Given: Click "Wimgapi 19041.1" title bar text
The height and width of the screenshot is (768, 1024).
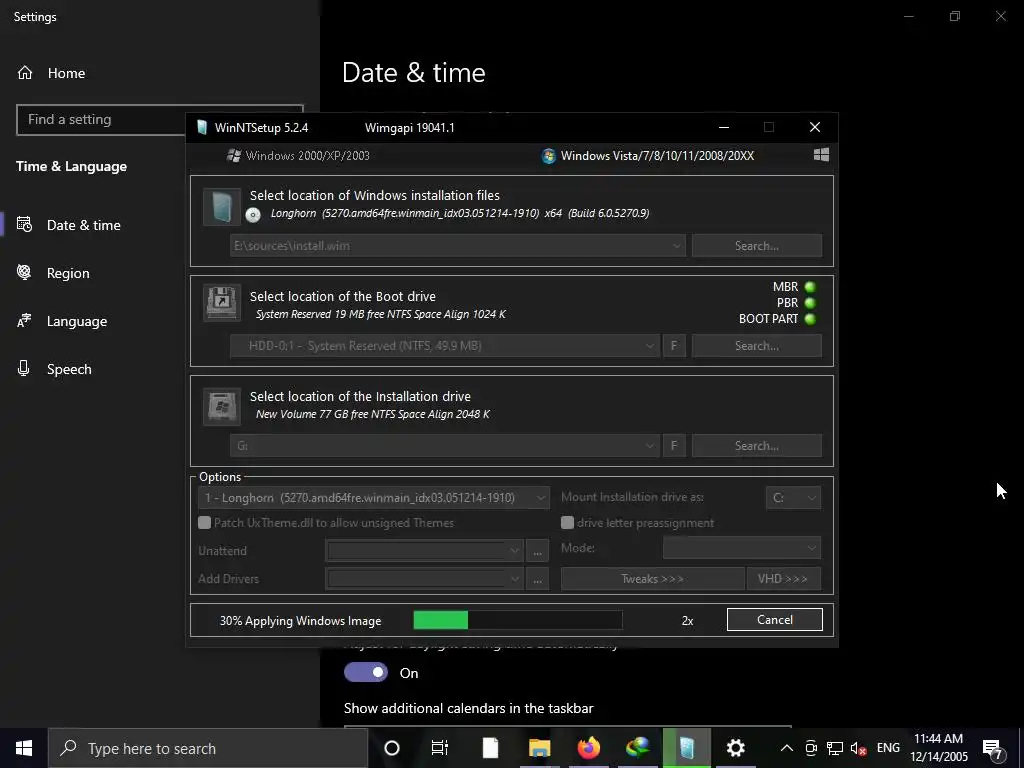Looking at the screenshot, I should (409, 128).
